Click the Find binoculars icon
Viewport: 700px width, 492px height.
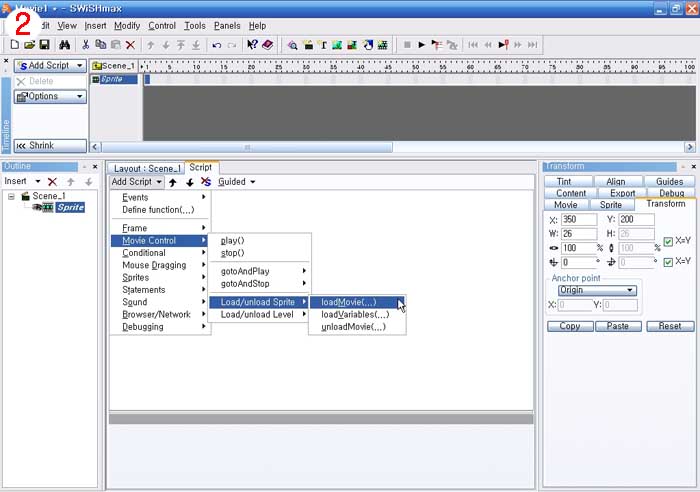65,45
